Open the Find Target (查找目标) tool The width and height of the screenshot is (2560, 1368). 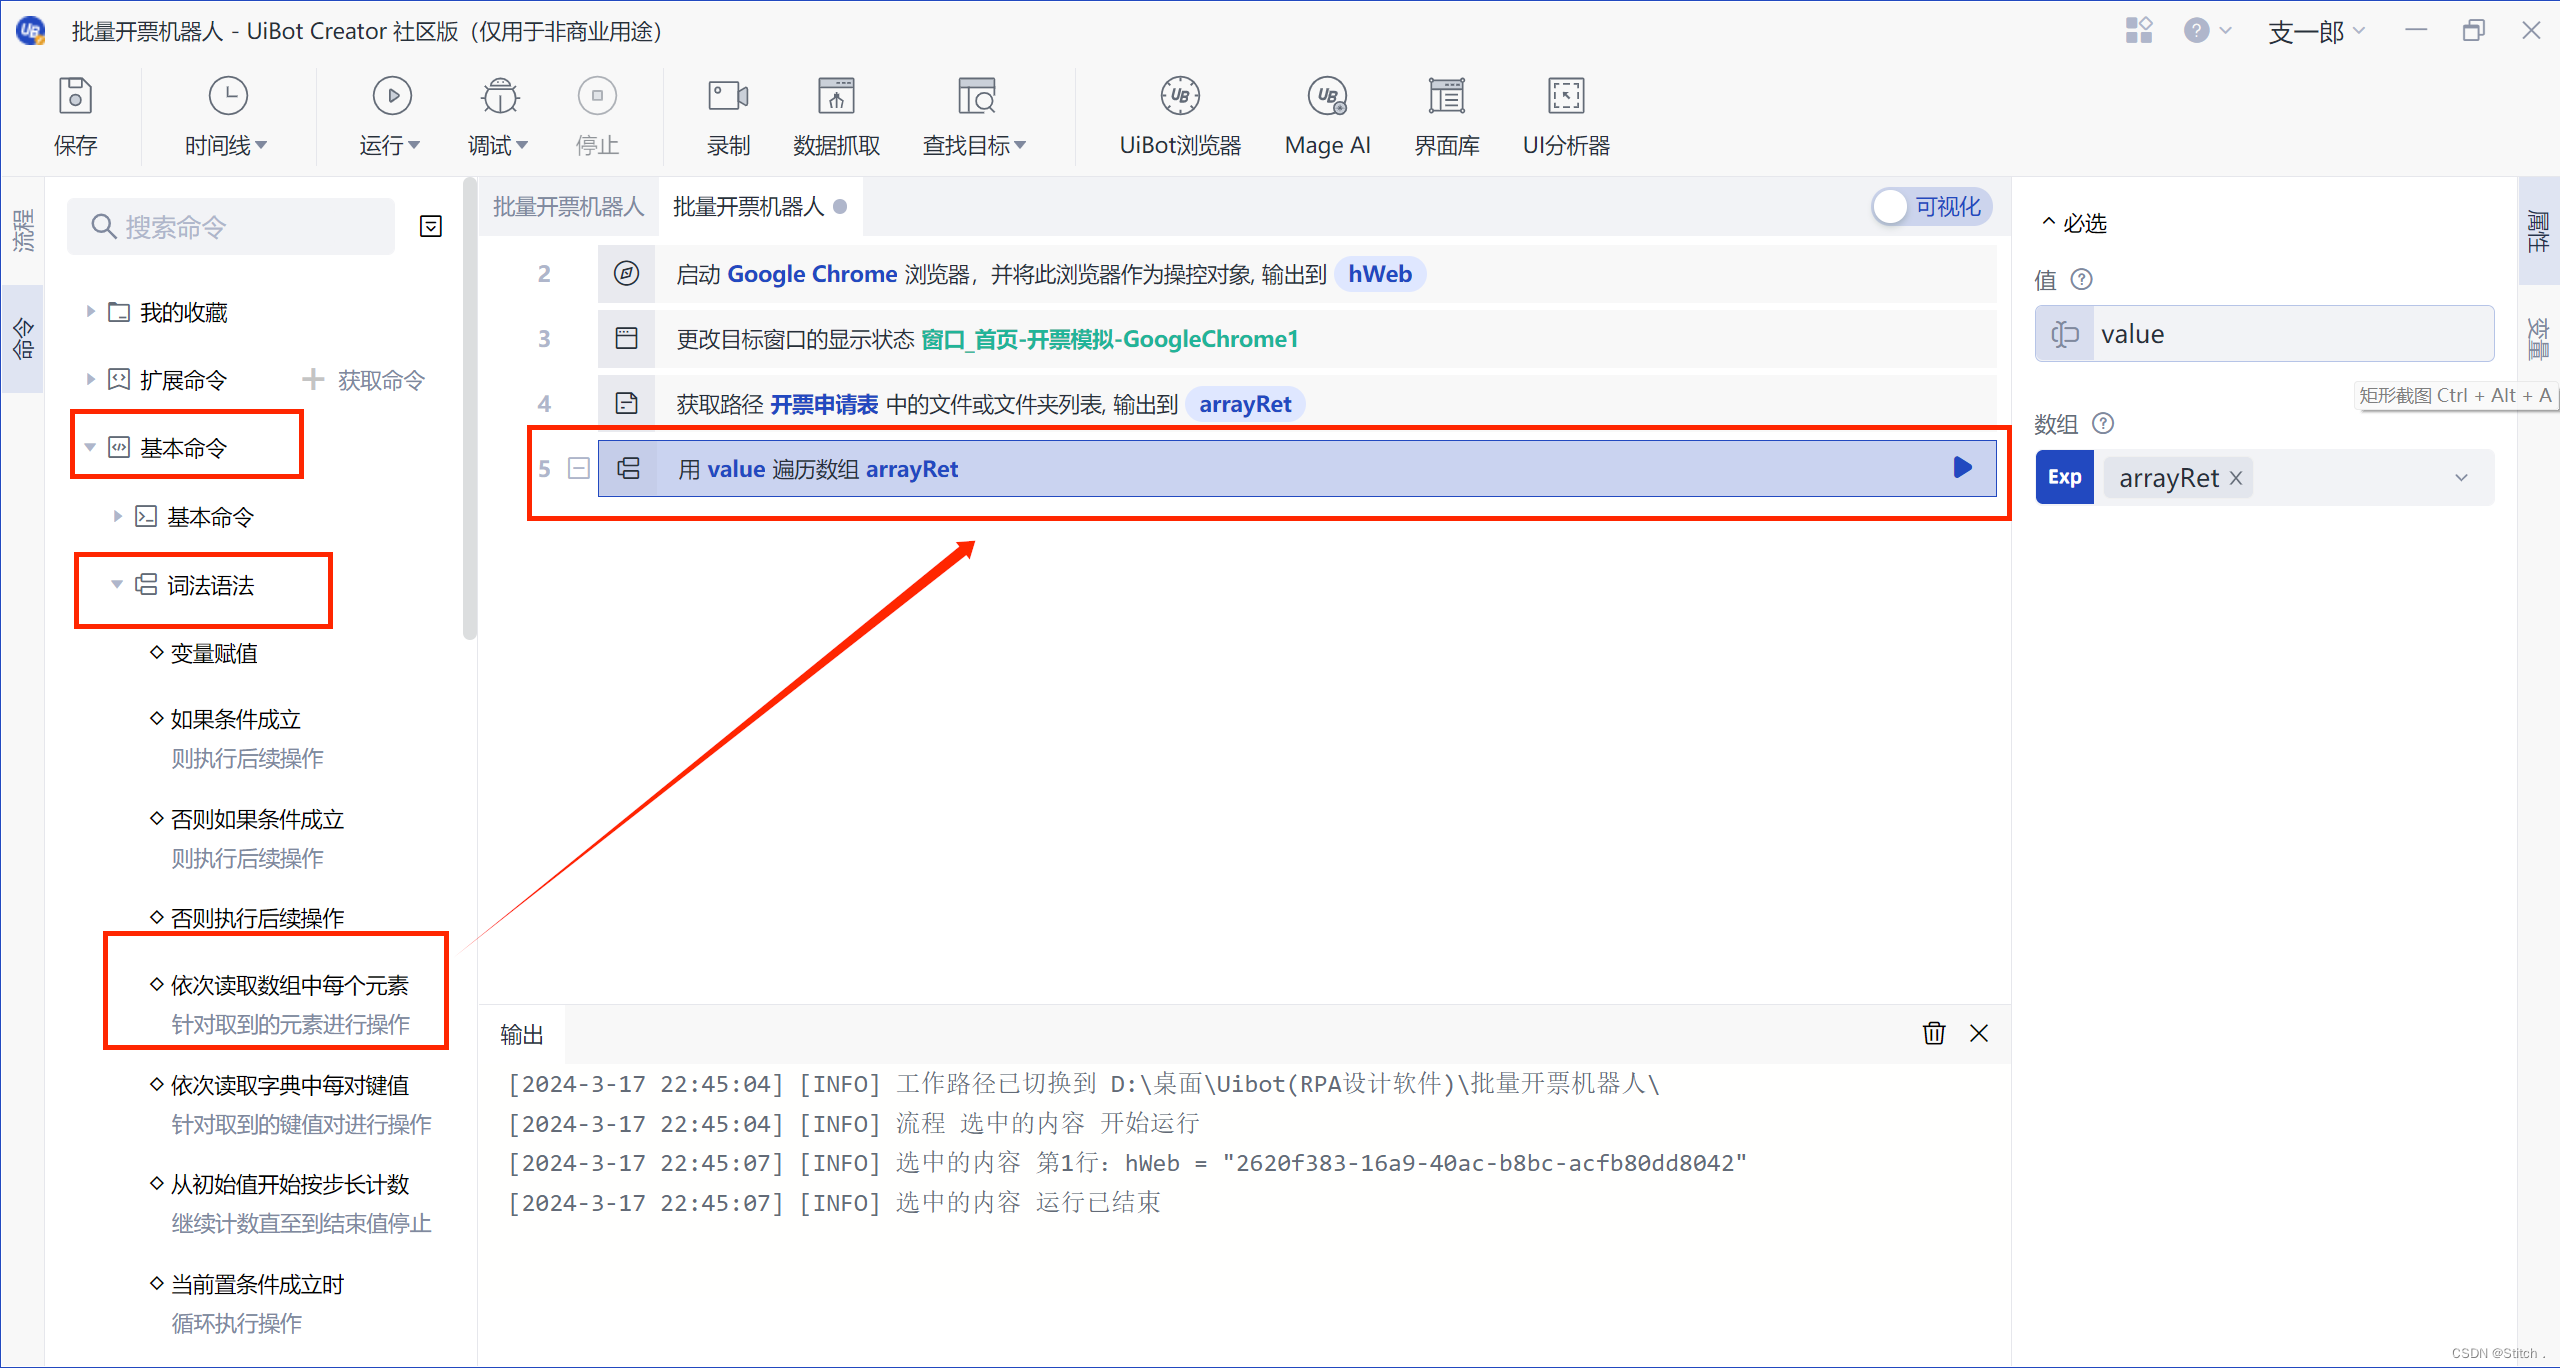[975, 116]
